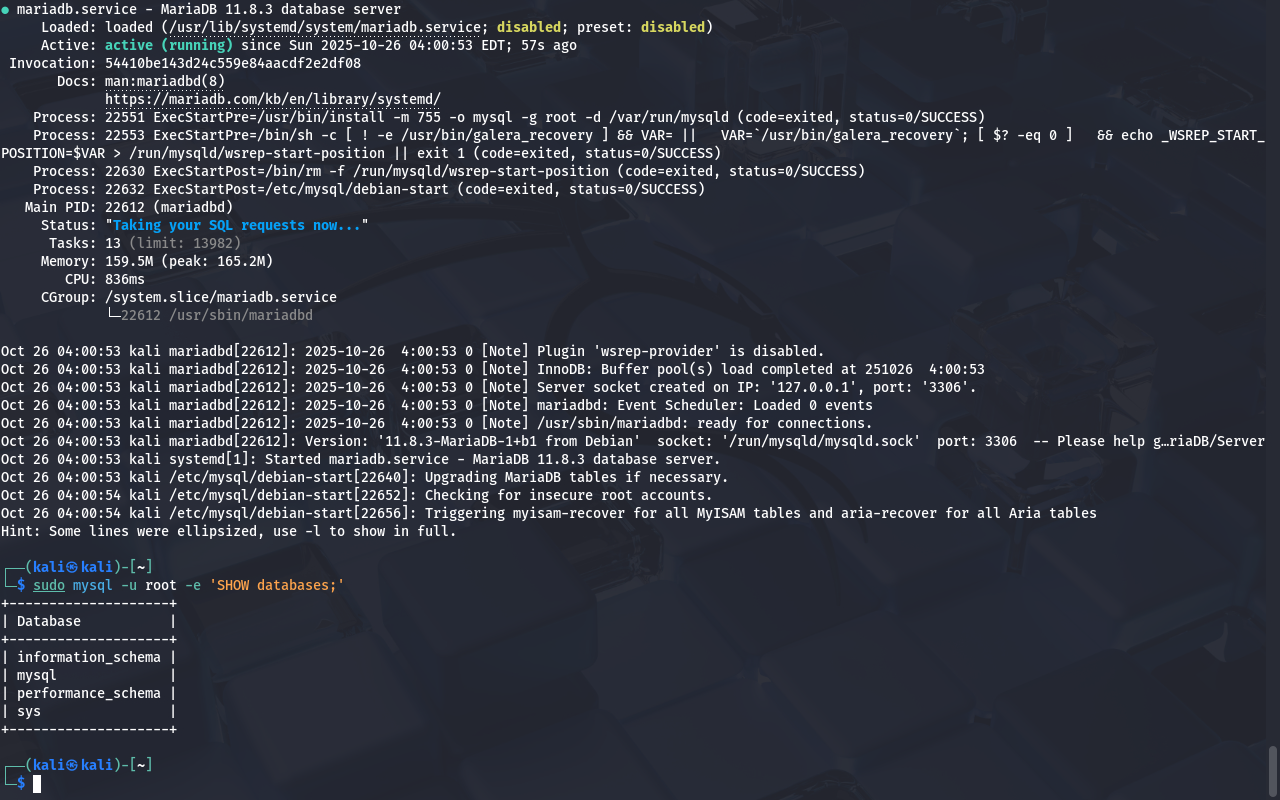This screenshot has width=1280, height=800.
Task: Click the green 'active (running)' status text
Action: click(x=168, y=45)
